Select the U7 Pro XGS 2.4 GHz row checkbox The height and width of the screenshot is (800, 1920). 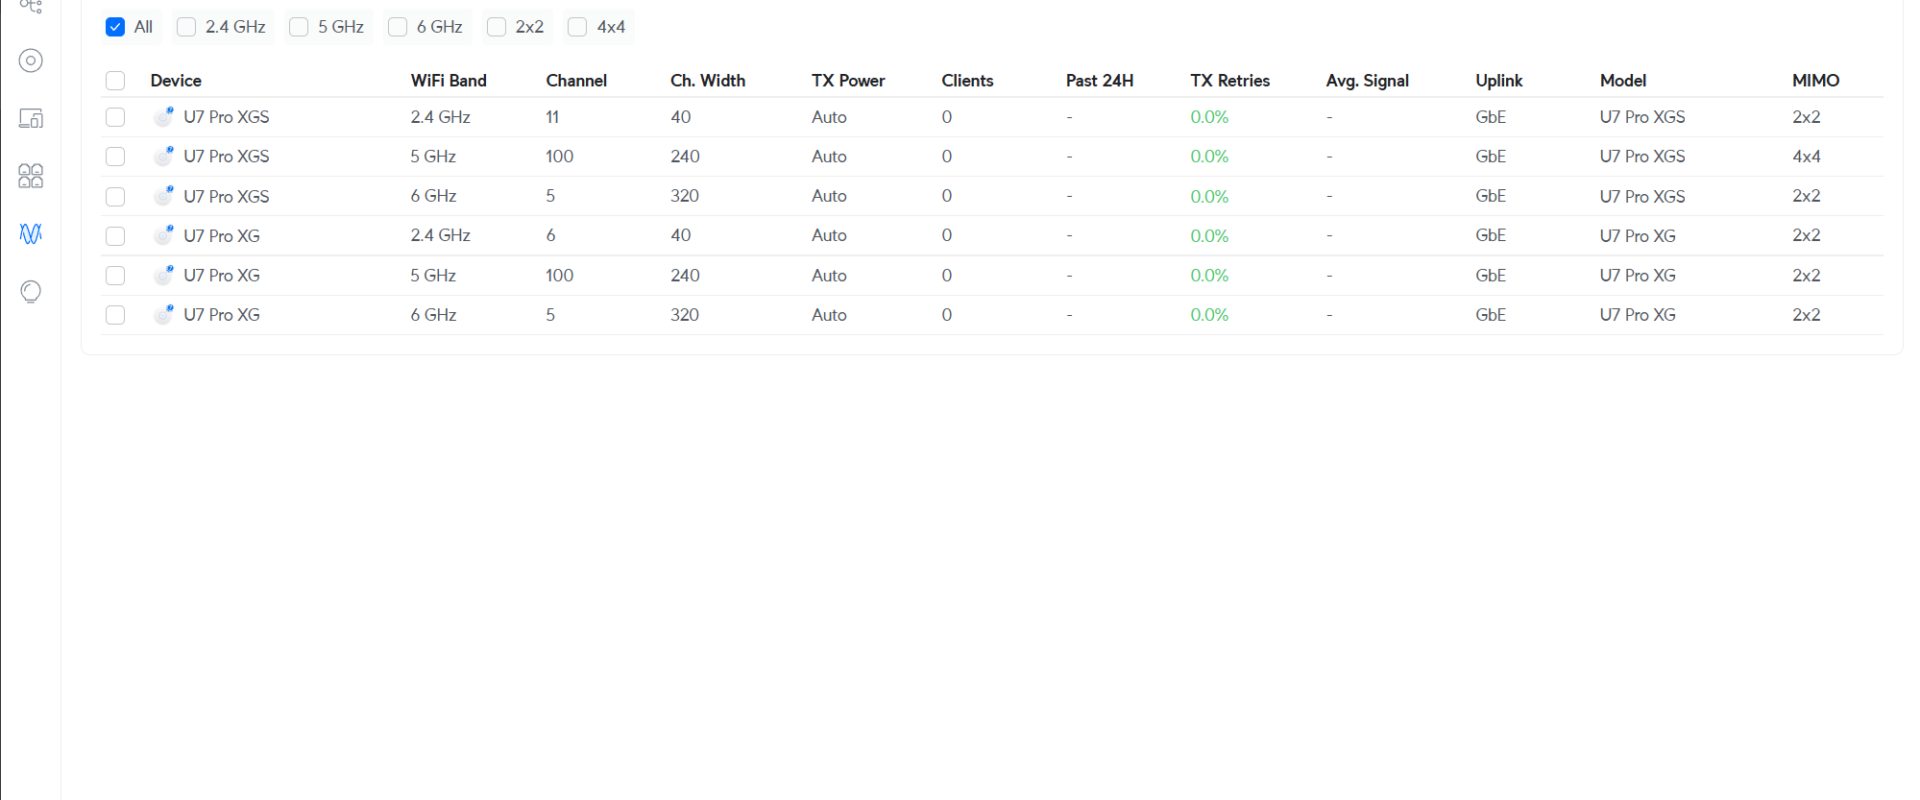[115, 117]
